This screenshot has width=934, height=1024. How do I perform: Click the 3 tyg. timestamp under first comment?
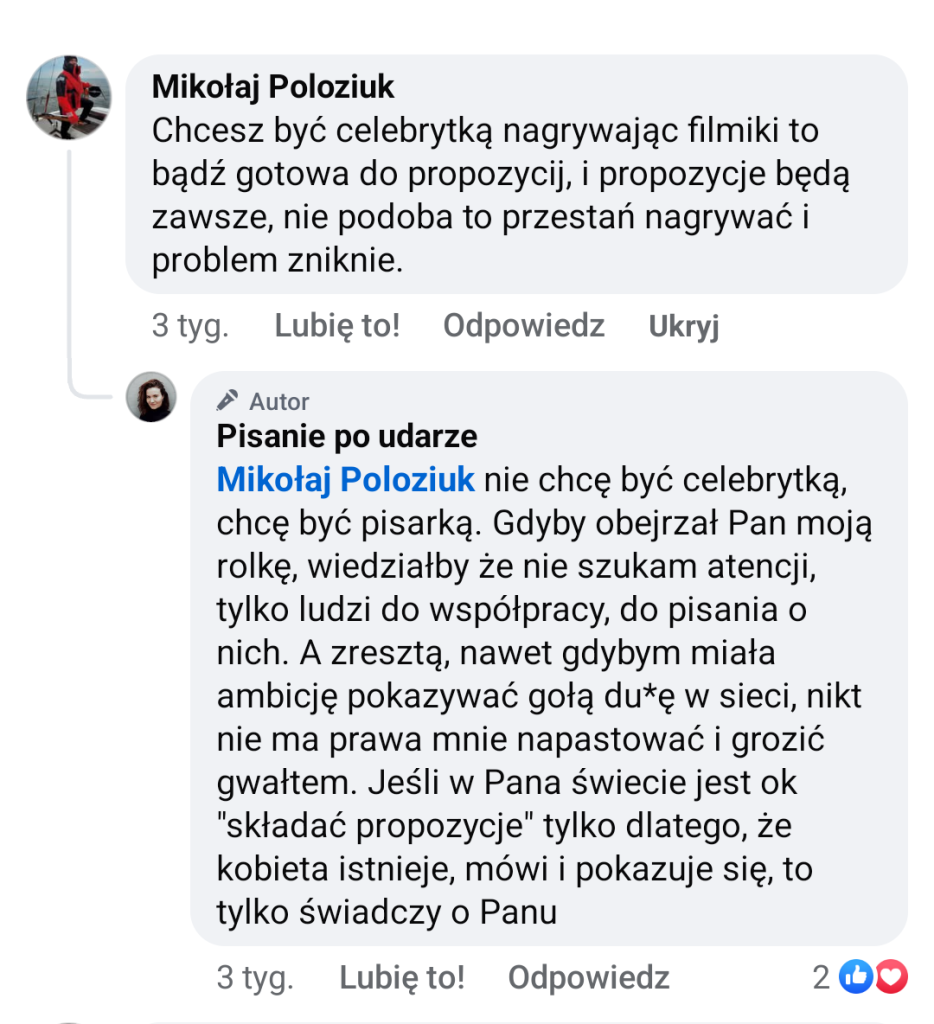coord(190,326)
